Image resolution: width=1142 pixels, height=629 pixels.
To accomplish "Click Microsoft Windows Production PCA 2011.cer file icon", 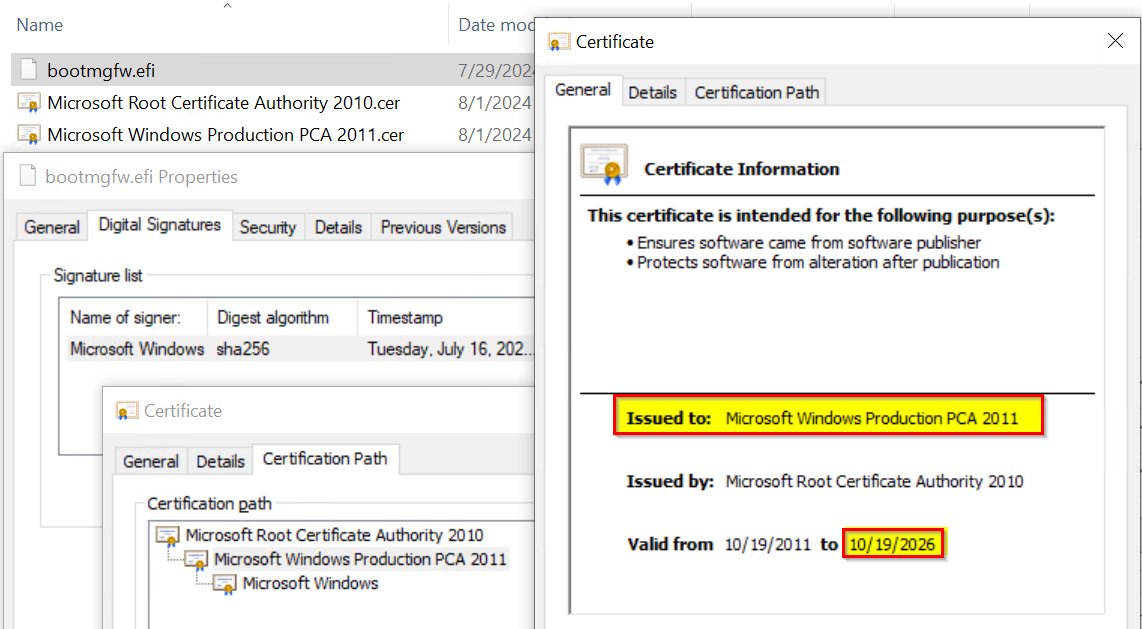I will [28, 135].
